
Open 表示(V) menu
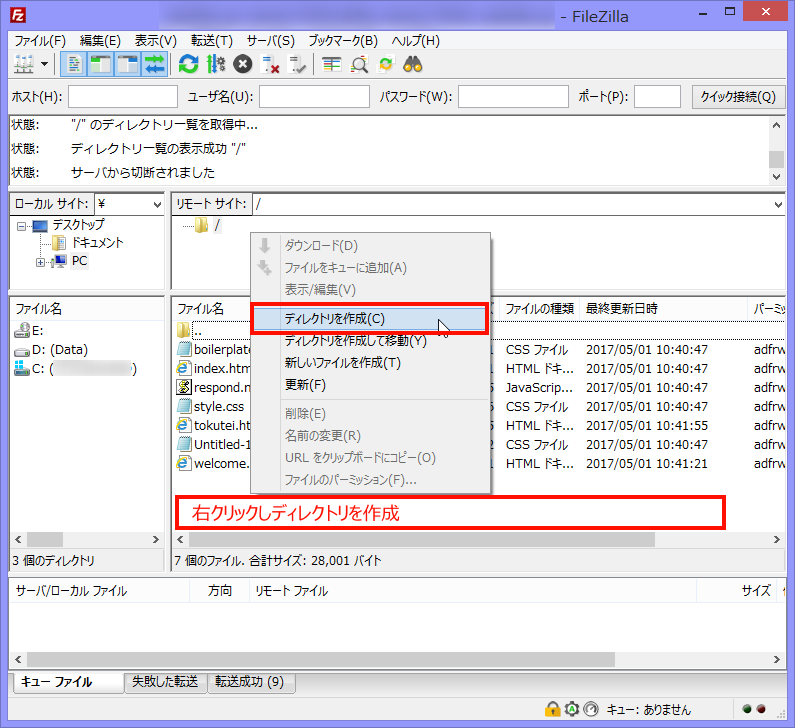click(x=156, y=41)
